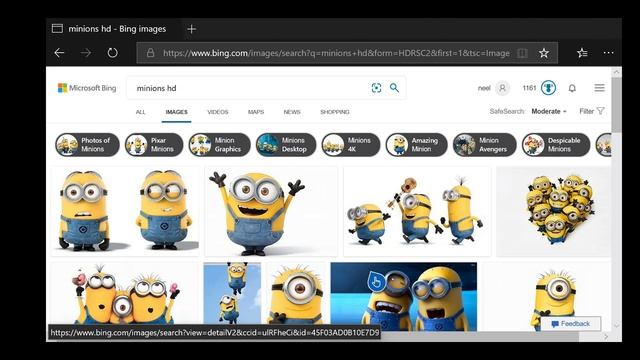Click the magnifier search icon
This screenshot has height=360, width=640.
[394, 88]
